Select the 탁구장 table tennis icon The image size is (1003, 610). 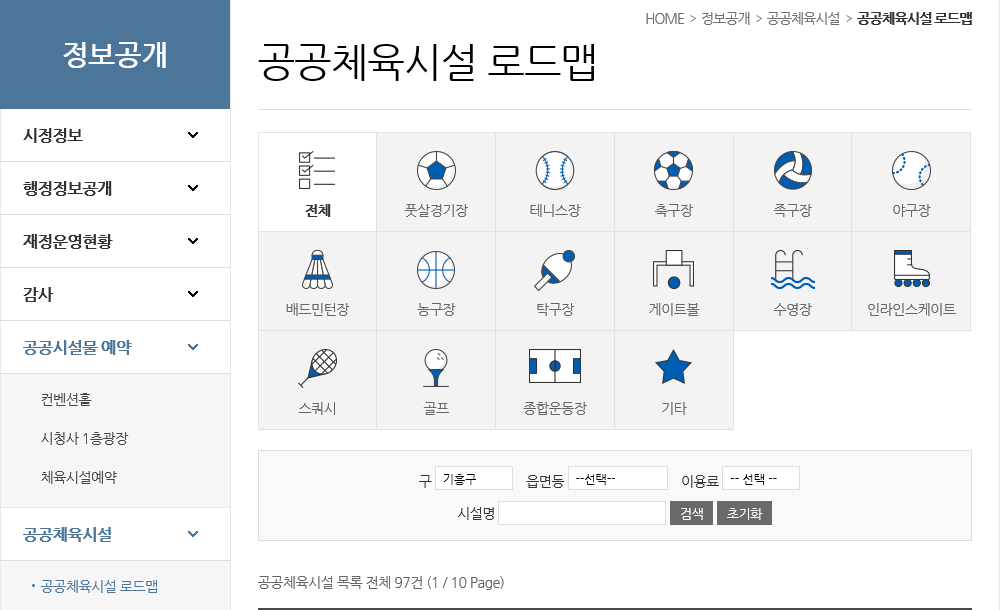click(x=555, y=270)
